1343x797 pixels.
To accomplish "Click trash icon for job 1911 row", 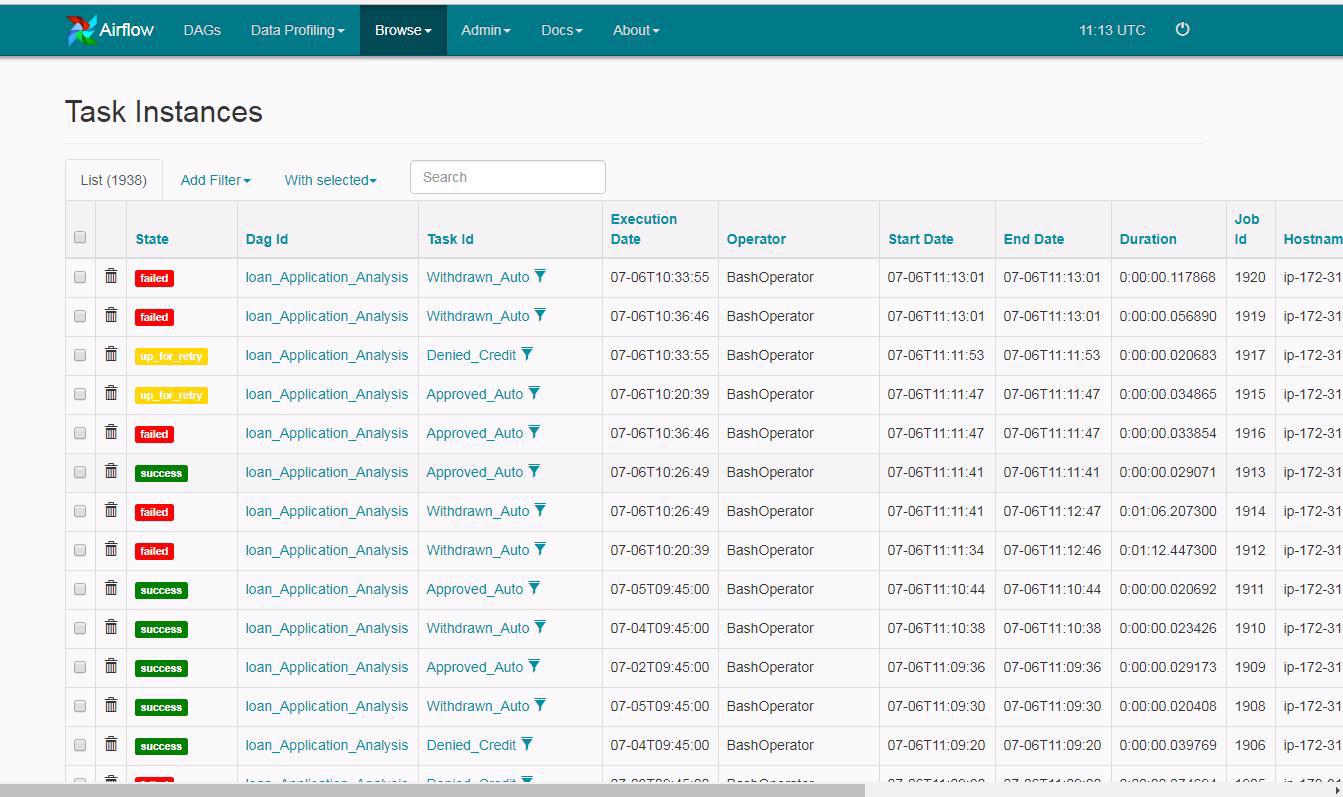I will pos(111,588).
